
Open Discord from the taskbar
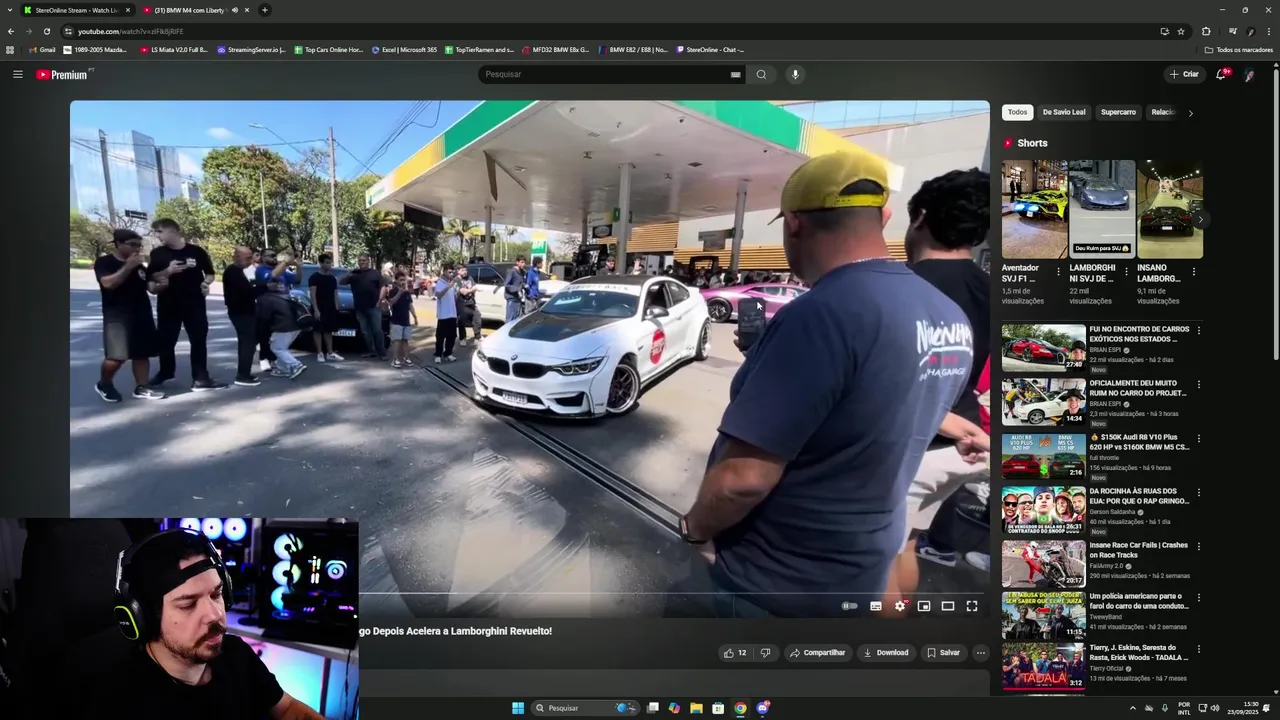763,708
